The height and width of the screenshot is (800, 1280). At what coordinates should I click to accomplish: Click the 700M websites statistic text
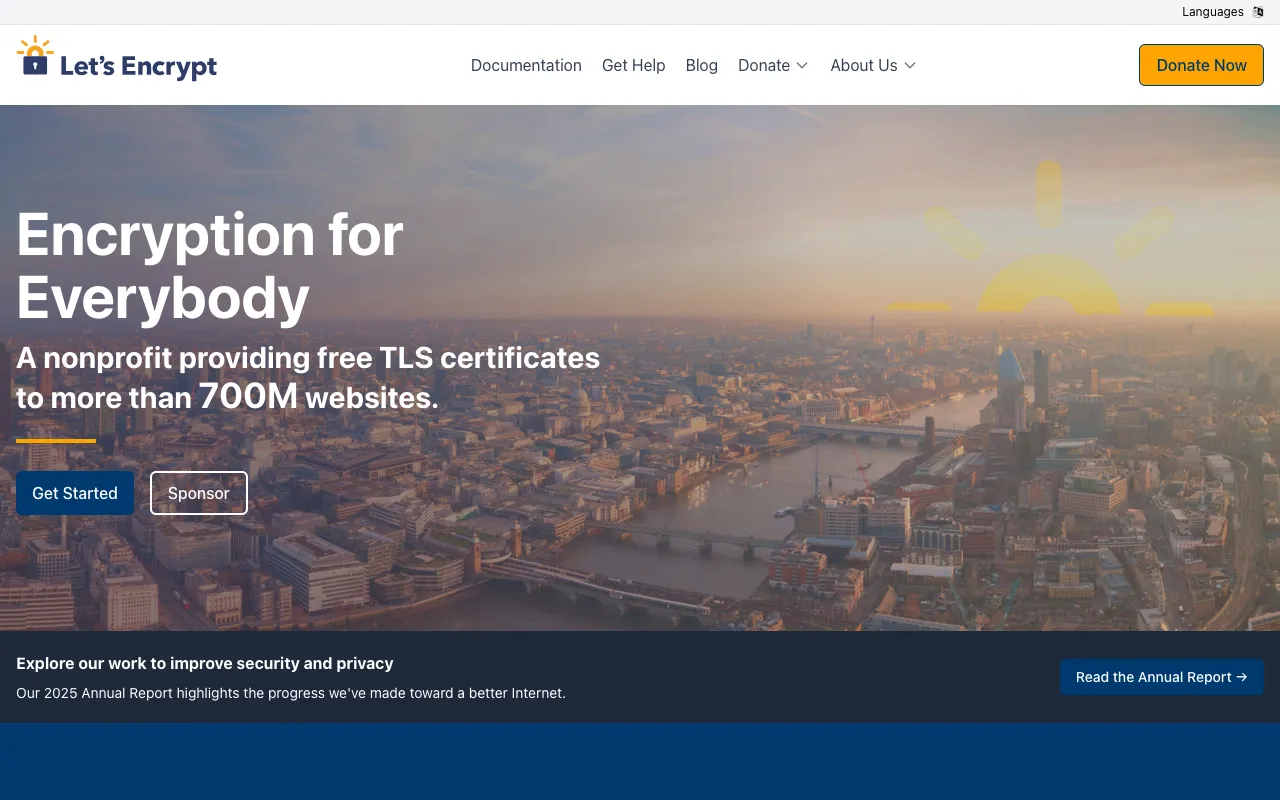pyautogui.click(x=247, y=396)
